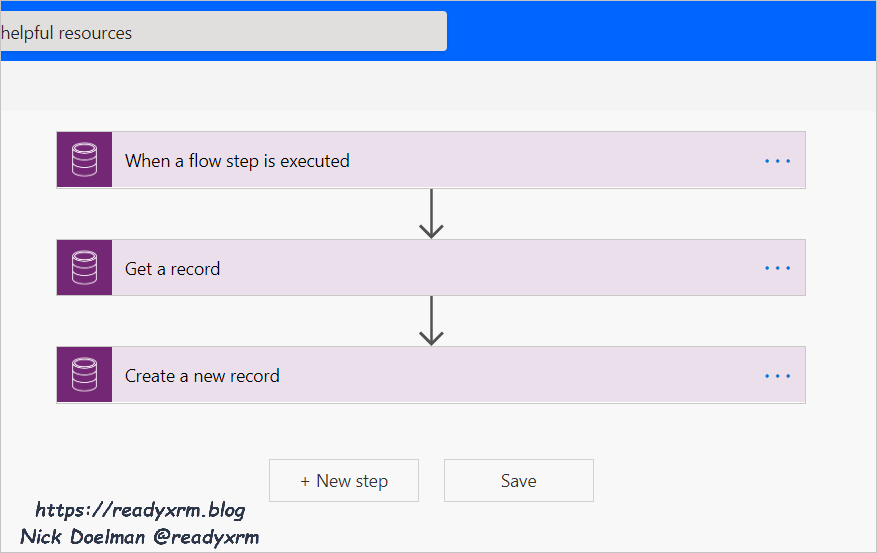Add a step with the New step button
The width and height of the screenshot is (877, 553).
click(344, 481)
